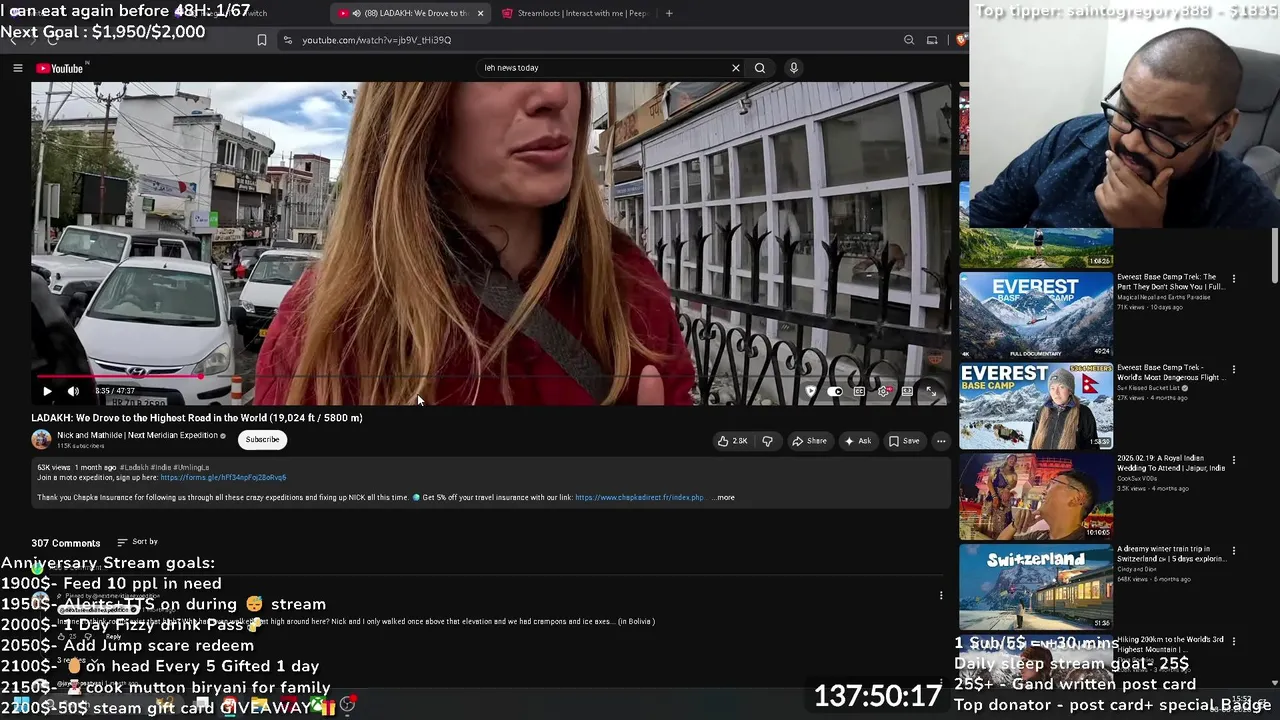1280x720 pixels.
Task: Save the video to a playlist
Action: (x=904, y=441)
